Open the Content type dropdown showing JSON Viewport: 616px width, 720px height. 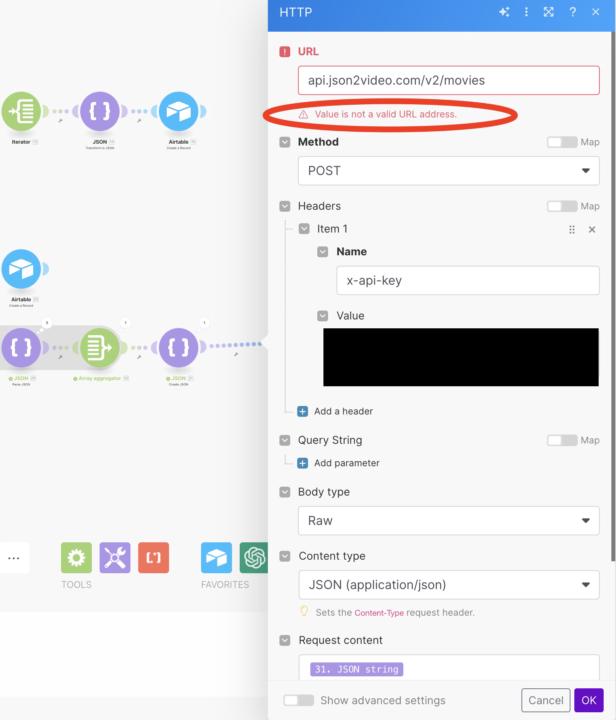pyautogui.click(x=448, y=585)
